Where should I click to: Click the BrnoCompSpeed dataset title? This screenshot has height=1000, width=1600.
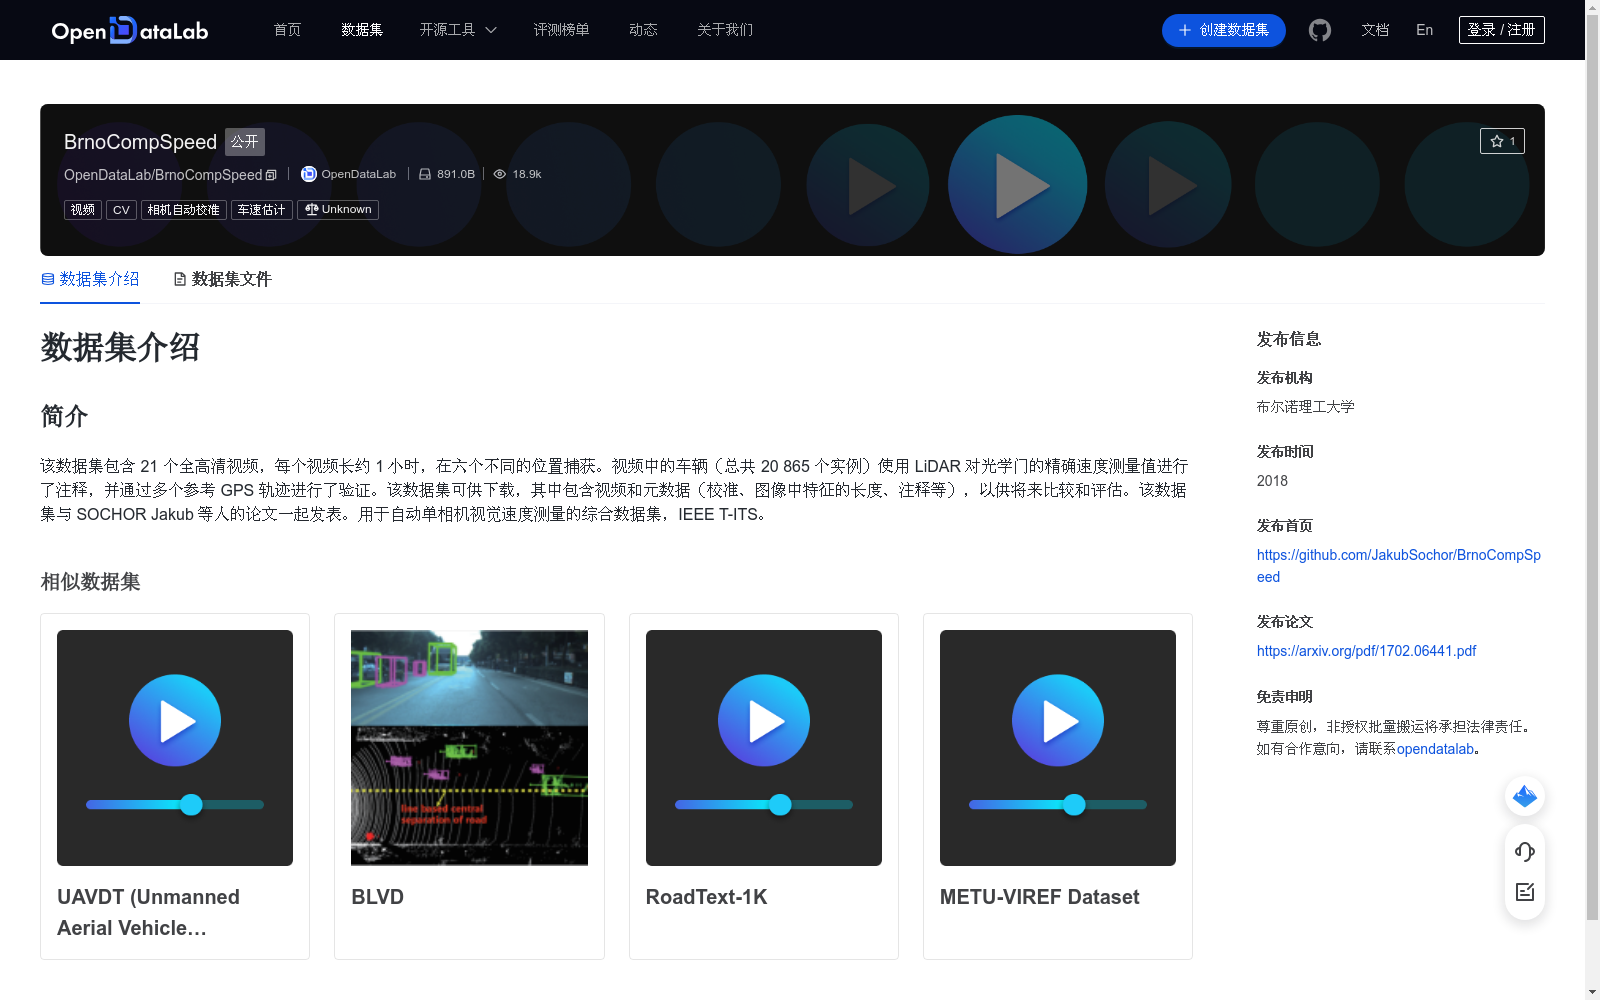coord(140,142)
